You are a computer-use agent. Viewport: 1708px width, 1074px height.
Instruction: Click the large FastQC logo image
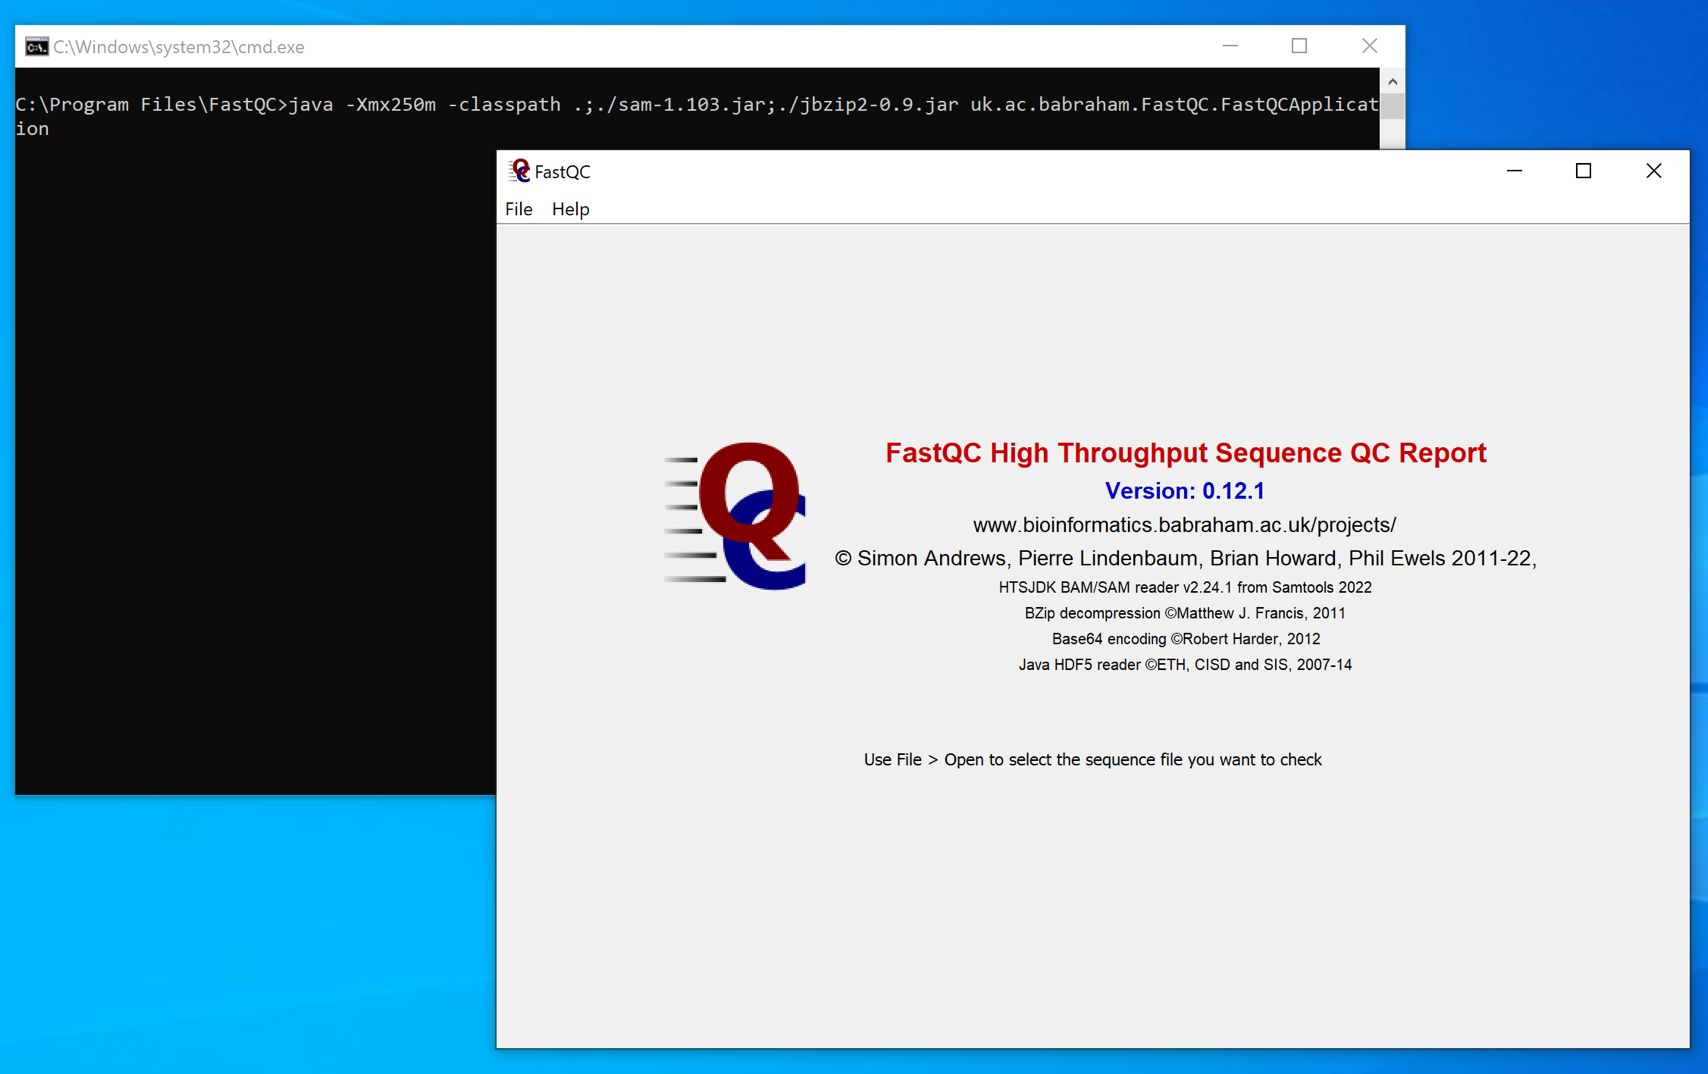pyautogui.click(x=735, y=515)
